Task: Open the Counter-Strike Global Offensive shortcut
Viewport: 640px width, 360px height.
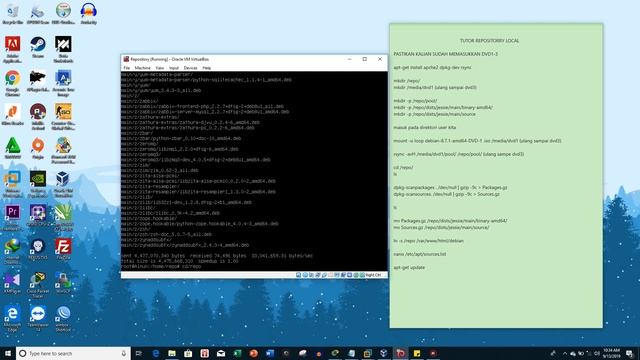Action: click(63, 116)
